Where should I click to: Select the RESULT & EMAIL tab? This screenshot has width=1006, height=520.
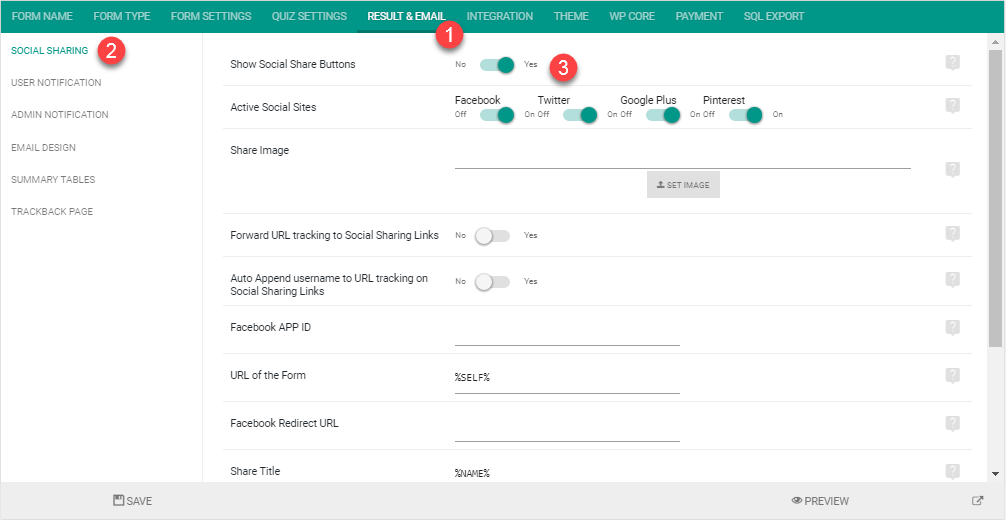406,17
